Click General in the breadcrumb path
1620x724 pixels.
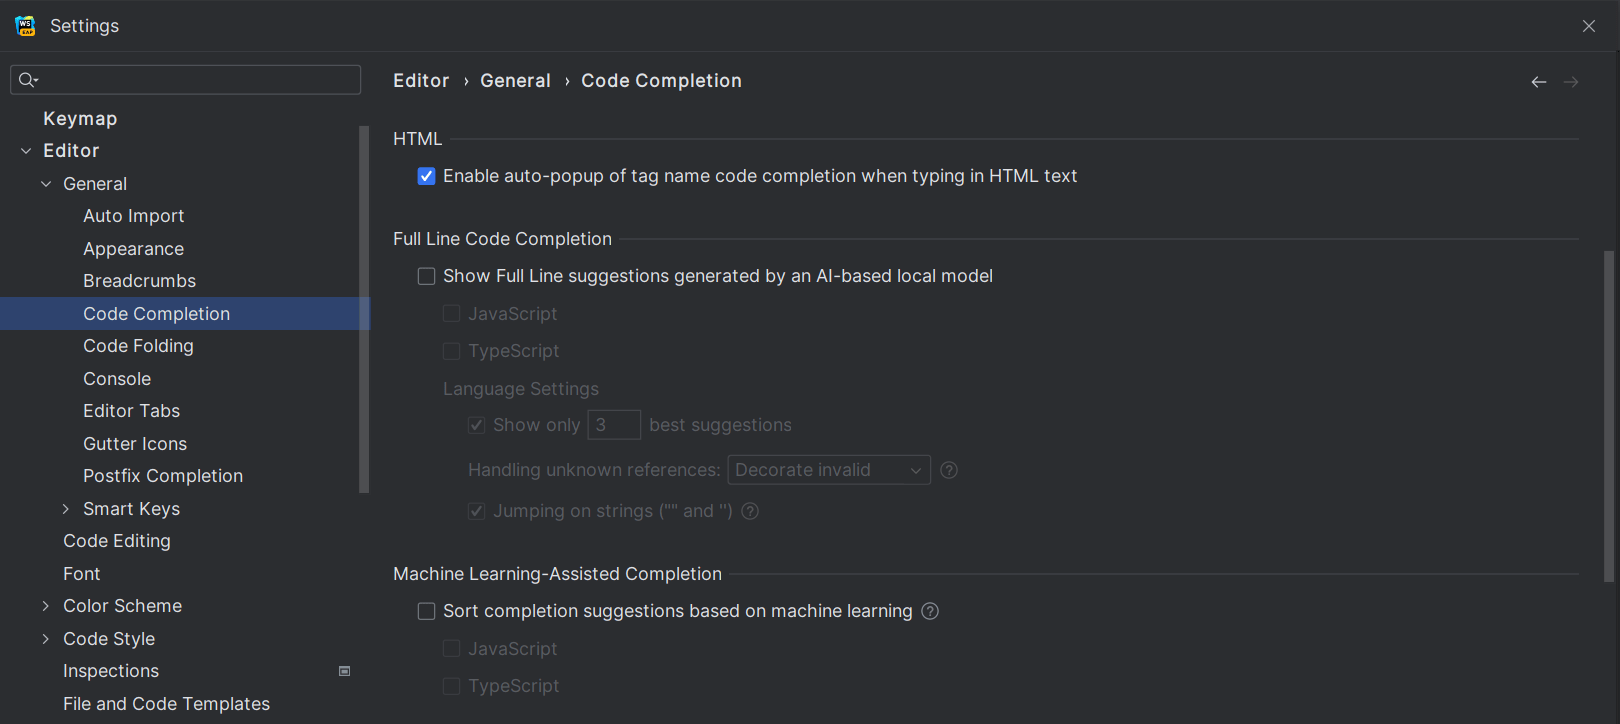515,81
